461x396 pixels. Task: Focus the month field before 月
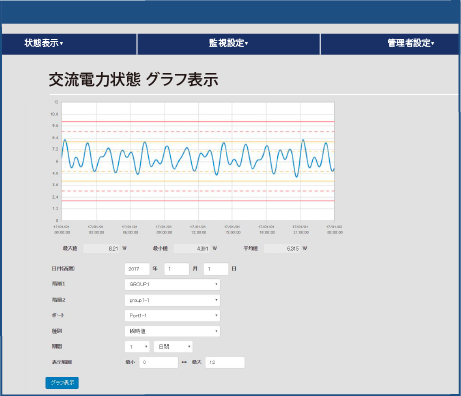coord(177,269)
